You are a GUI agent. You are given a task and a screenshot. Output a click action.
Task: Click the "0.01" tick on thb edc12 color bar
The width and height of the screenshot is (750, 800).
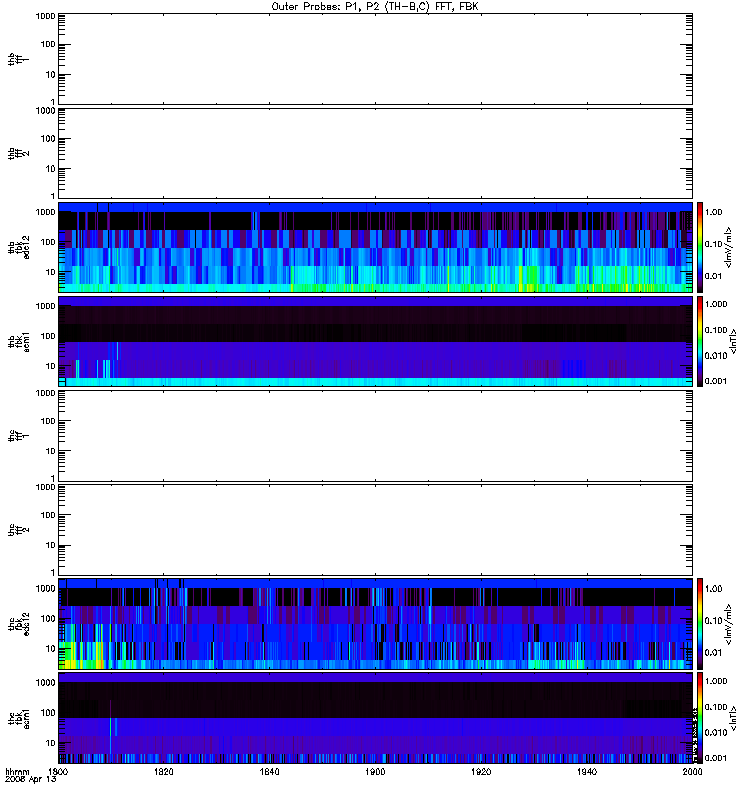[x=713, y=276]
